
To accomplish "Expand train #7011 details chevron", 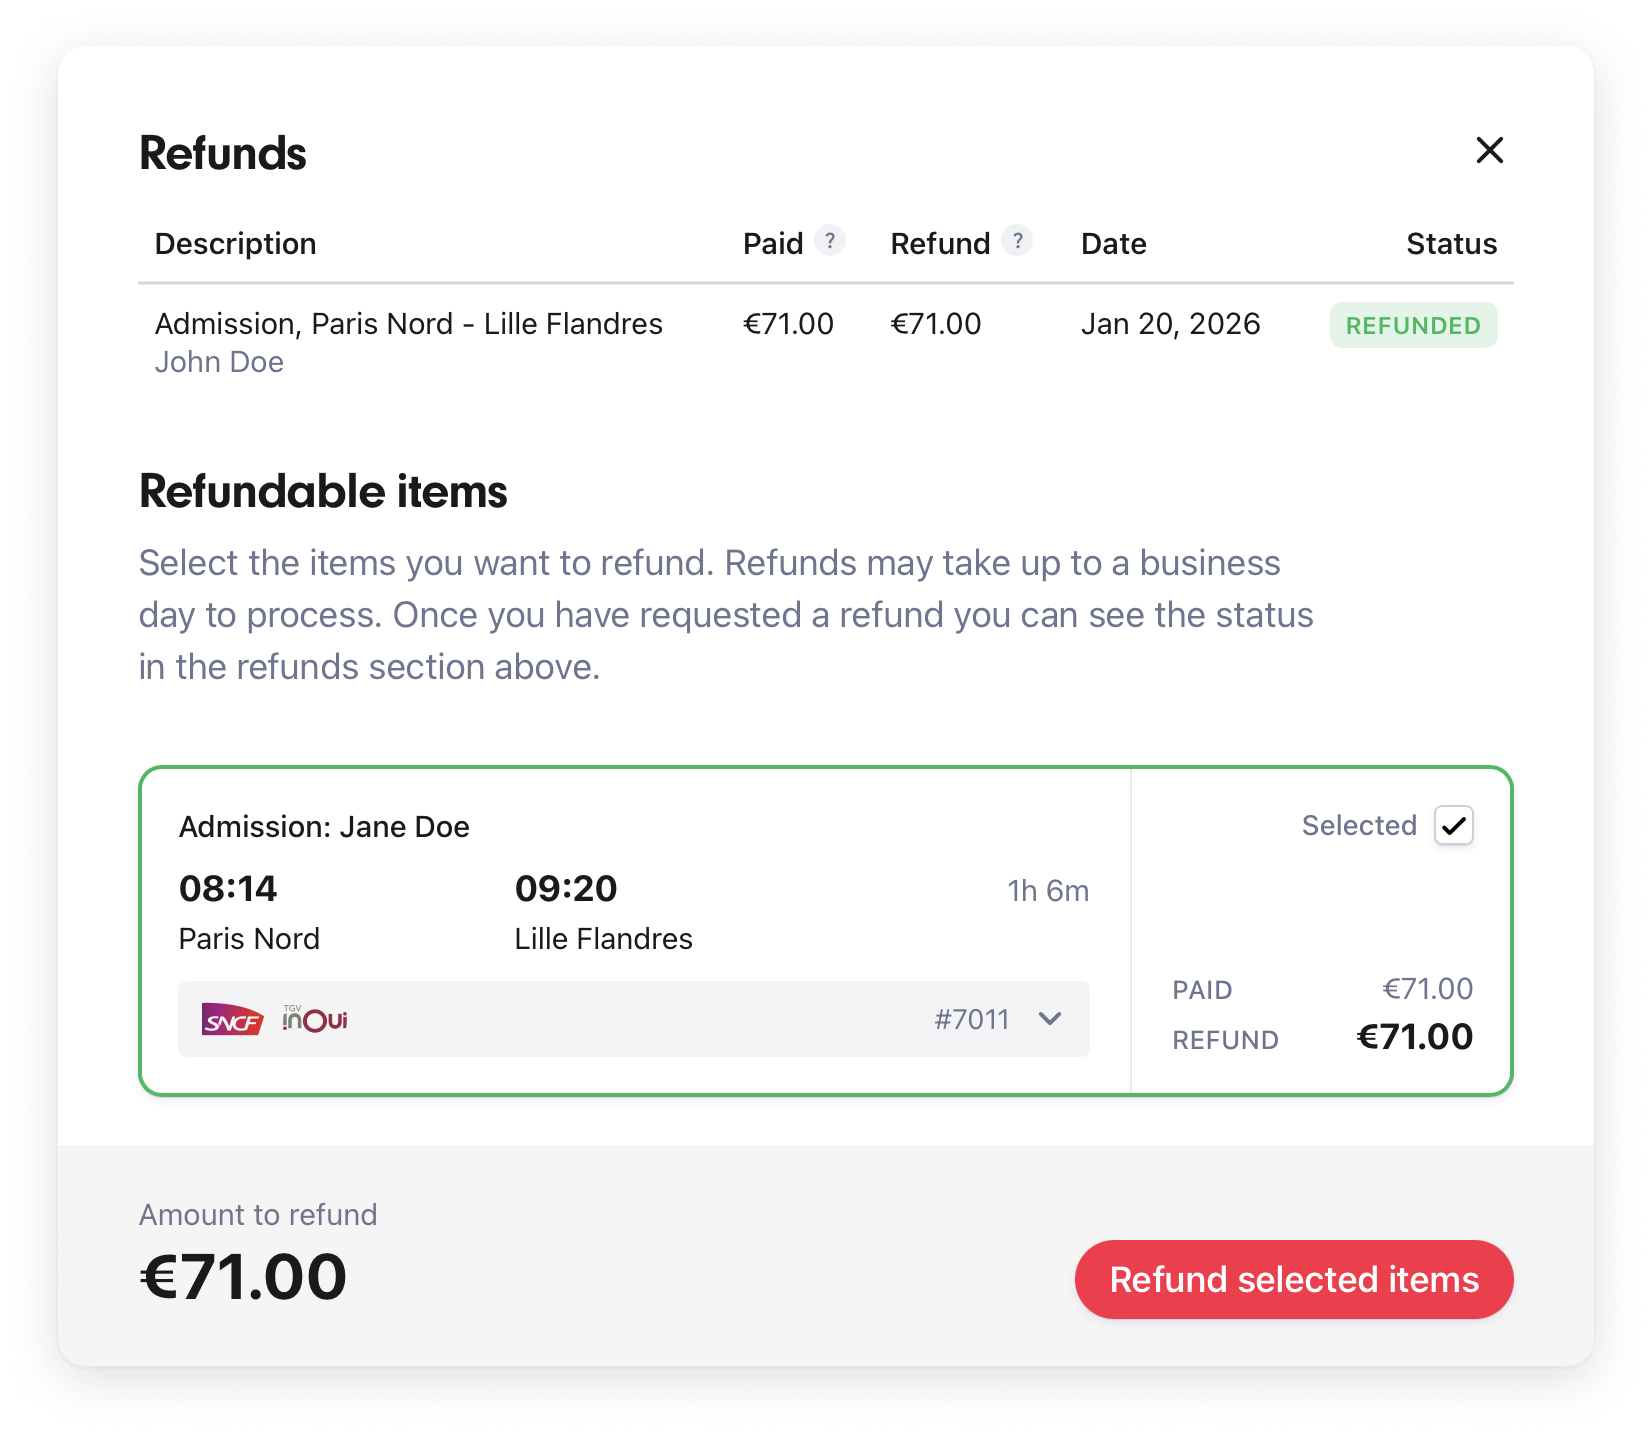I will [1050, 1019].
